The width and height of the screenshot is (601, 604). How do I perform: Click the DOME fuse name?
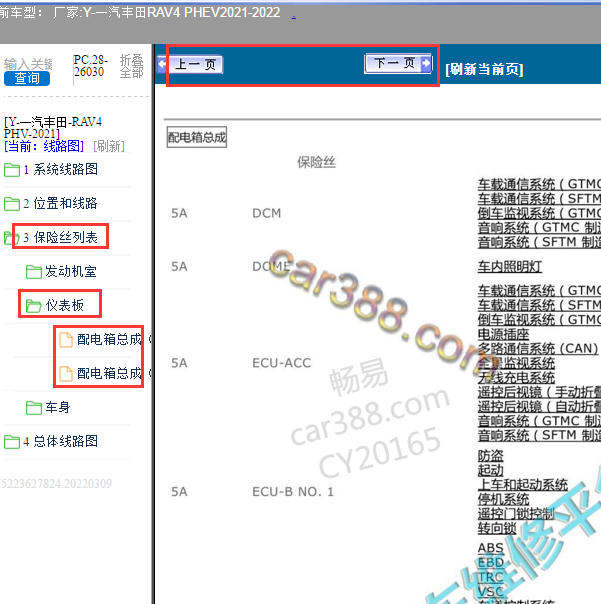pos(272,266)
